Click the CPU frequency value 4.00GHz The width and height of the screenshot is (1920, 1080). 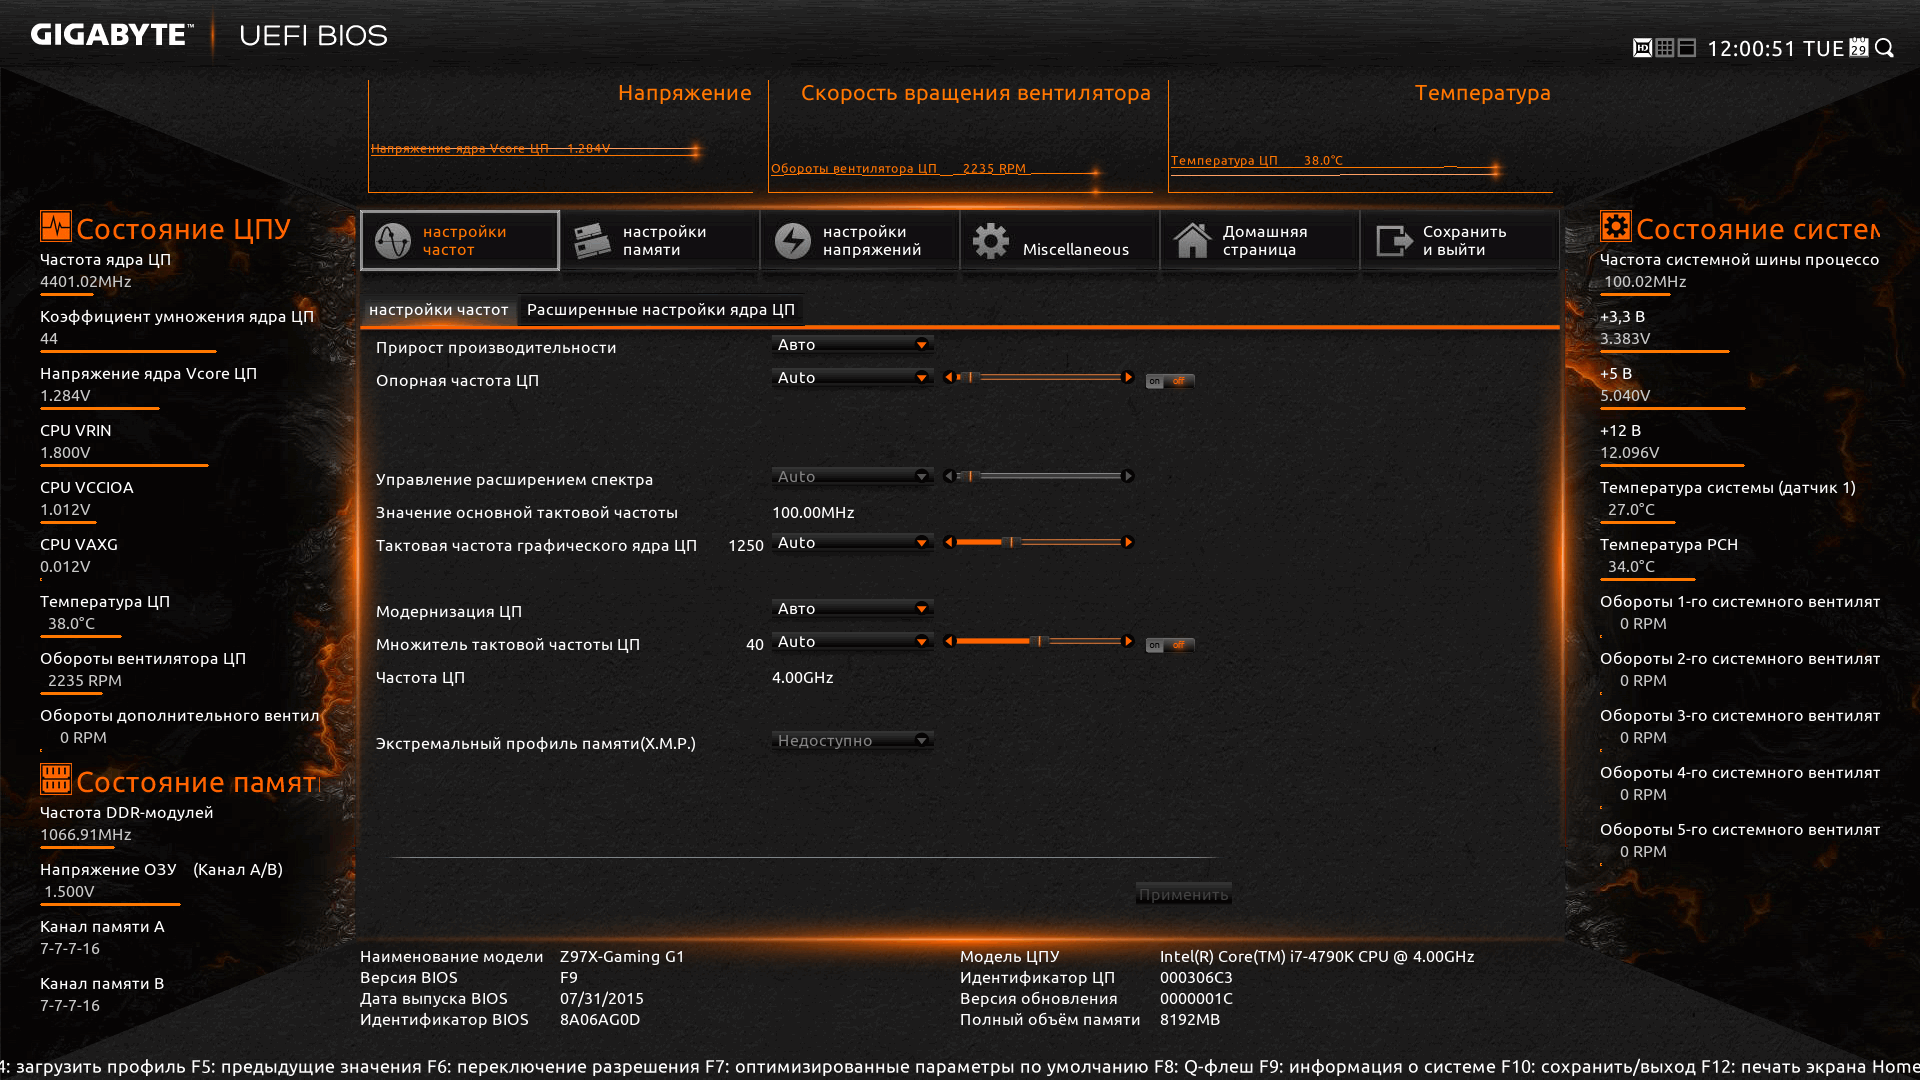[x=803, y=678]
